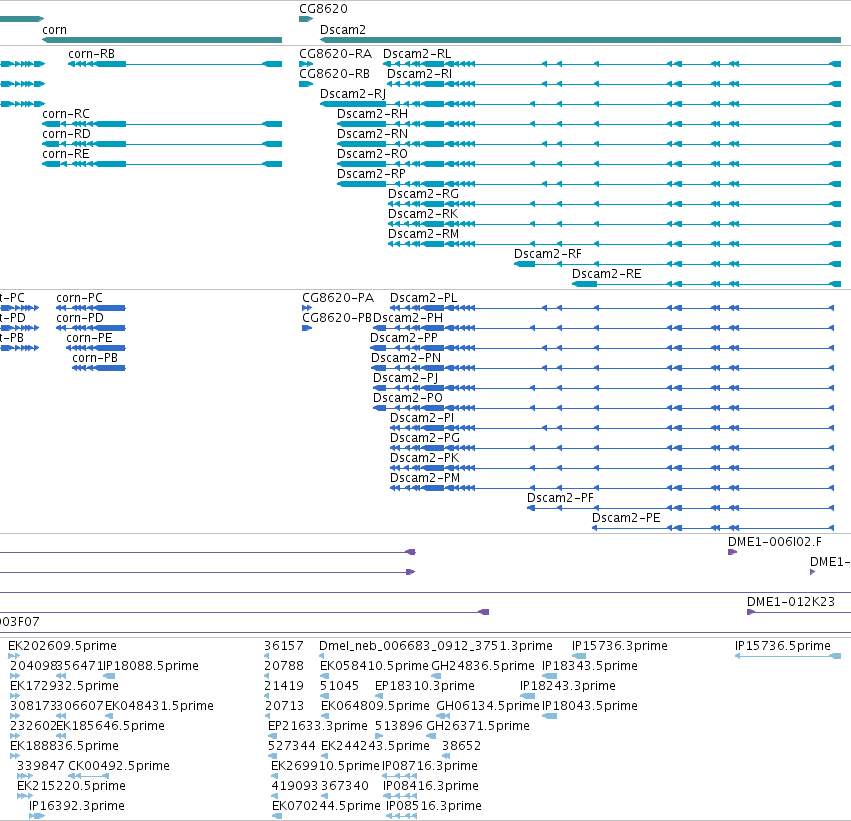Image resolution: width=851 pixels, height=821 pixels.
Task: Select the Dscam2 gene name above the transcripts
Action: [x=342, y=30]
